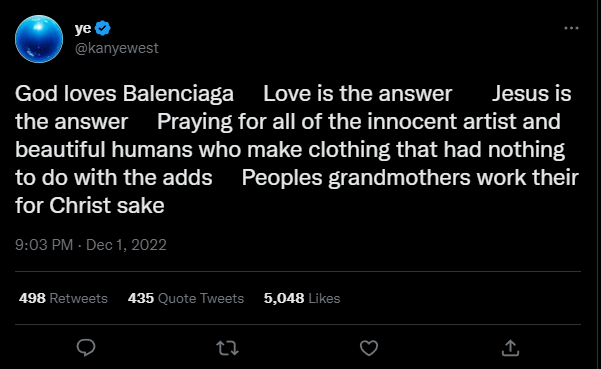Visit the @kanyewest handle link

click(117, 48)
